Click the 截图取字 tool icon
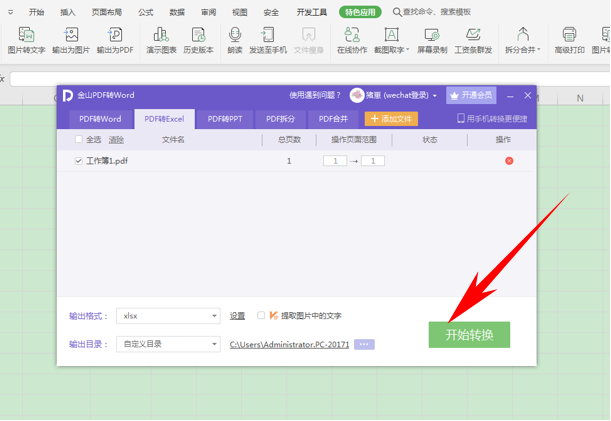 coord(391,35)
